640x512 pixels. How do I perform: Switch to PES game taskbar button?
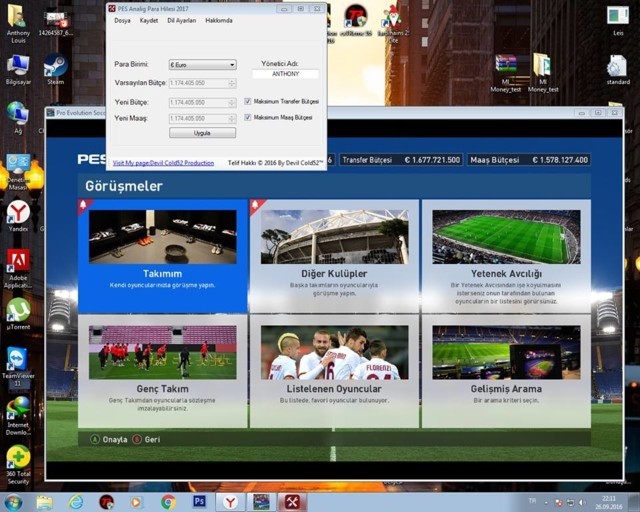[261, 502]
